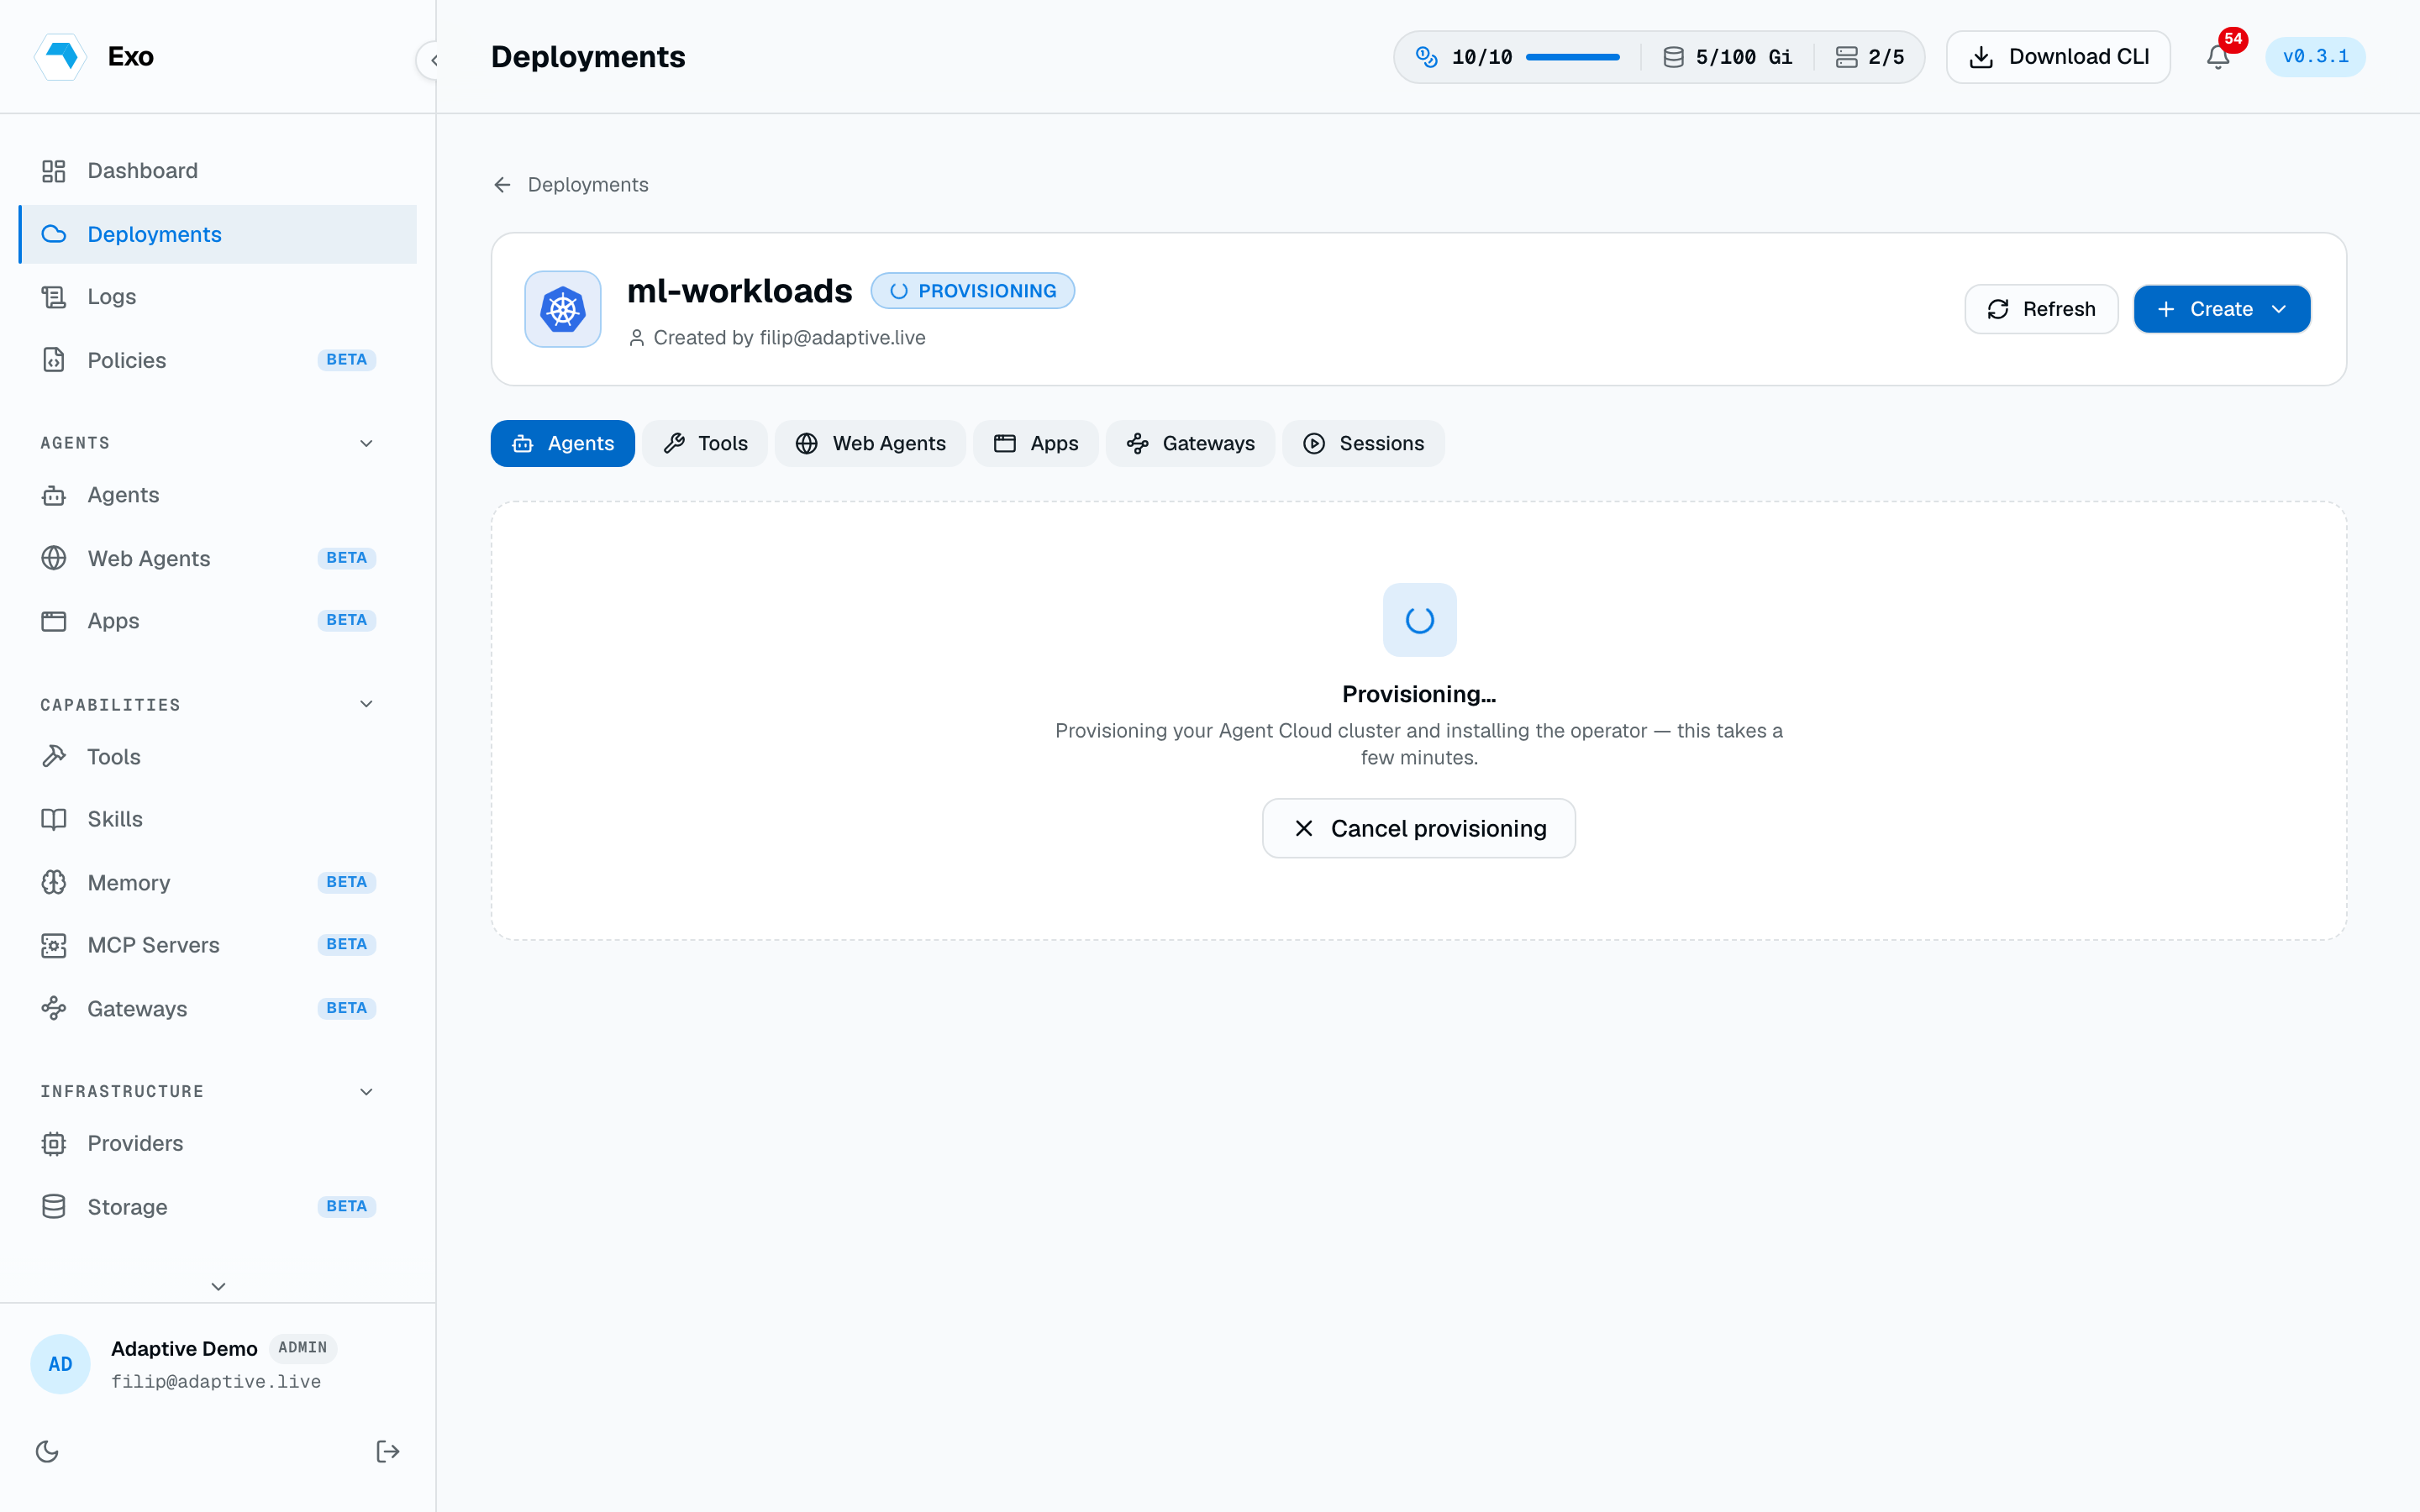Click the 2/5 servers quota indicator
Viewport: 2420px width, 1512px height.
[1869, 57]
